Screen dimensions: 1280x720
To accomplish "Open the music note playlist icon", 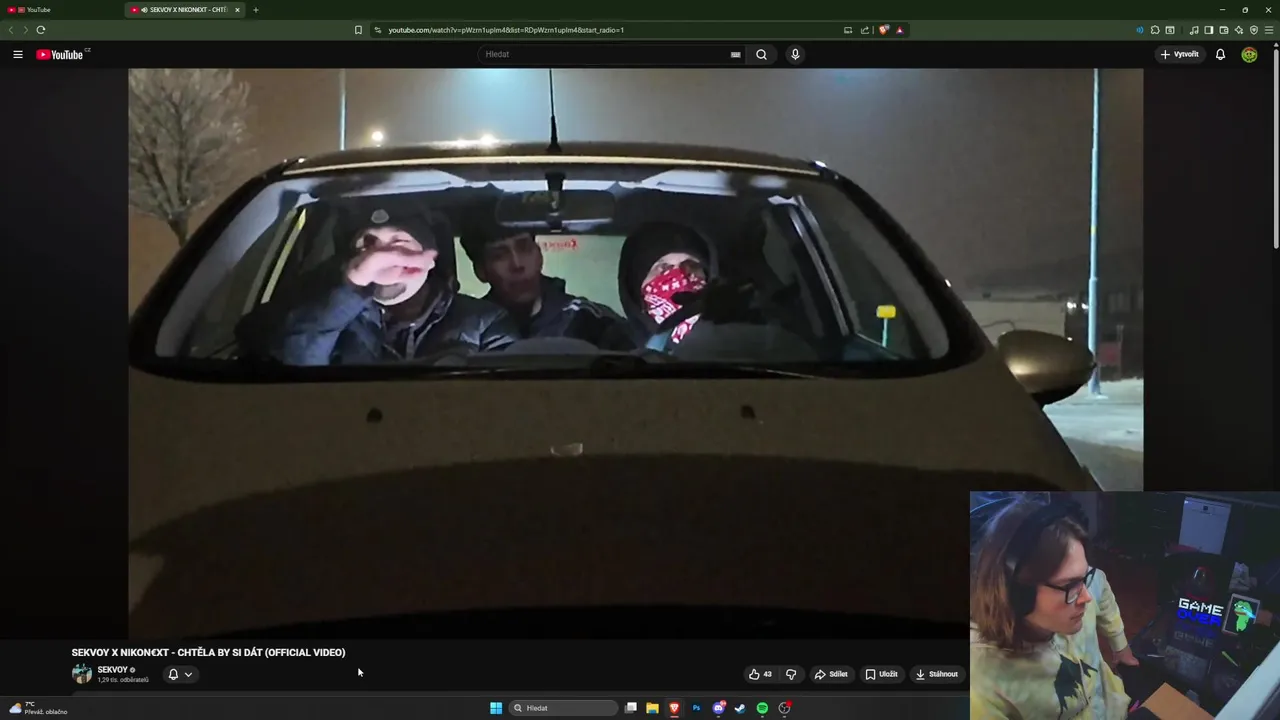I will tap(1193, 30).
